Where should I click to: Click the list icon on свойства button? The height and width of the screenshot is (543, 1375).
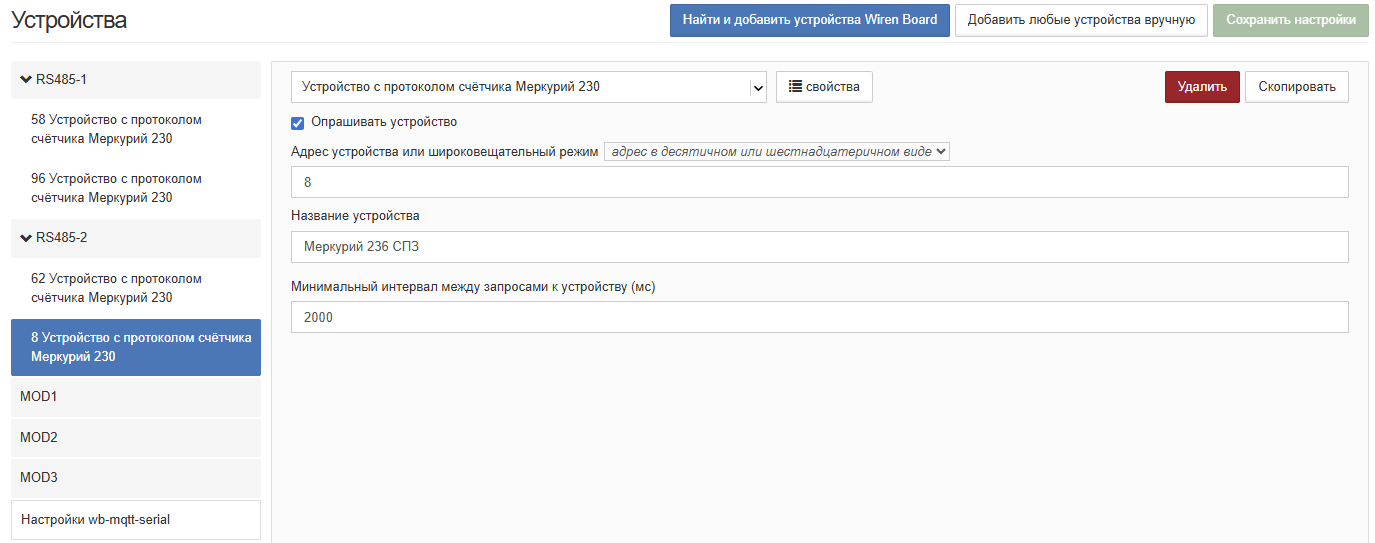(795, 87)
